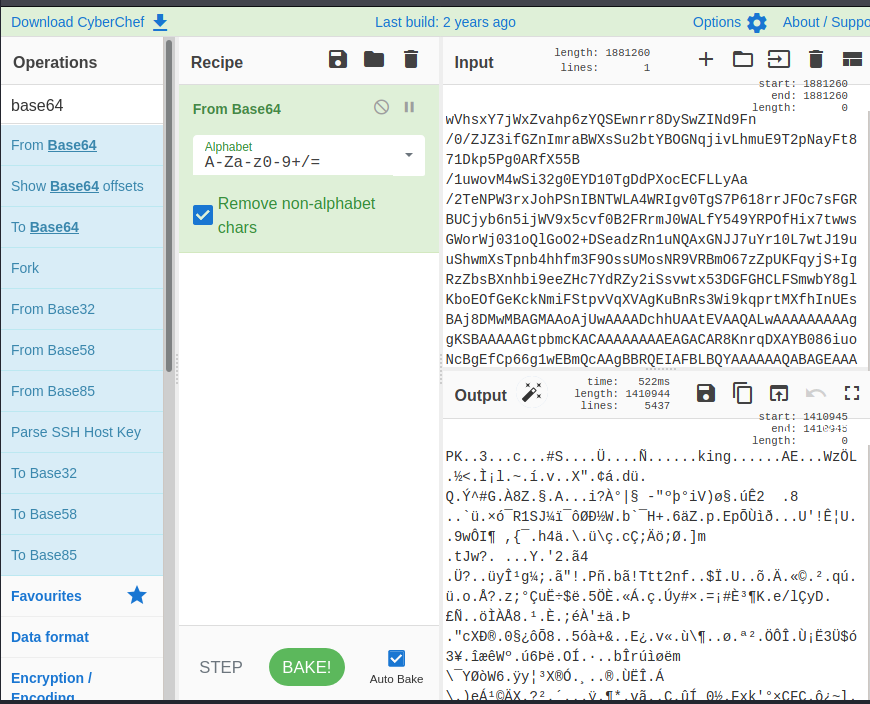
Task: Open file as input
Action: 778,59
